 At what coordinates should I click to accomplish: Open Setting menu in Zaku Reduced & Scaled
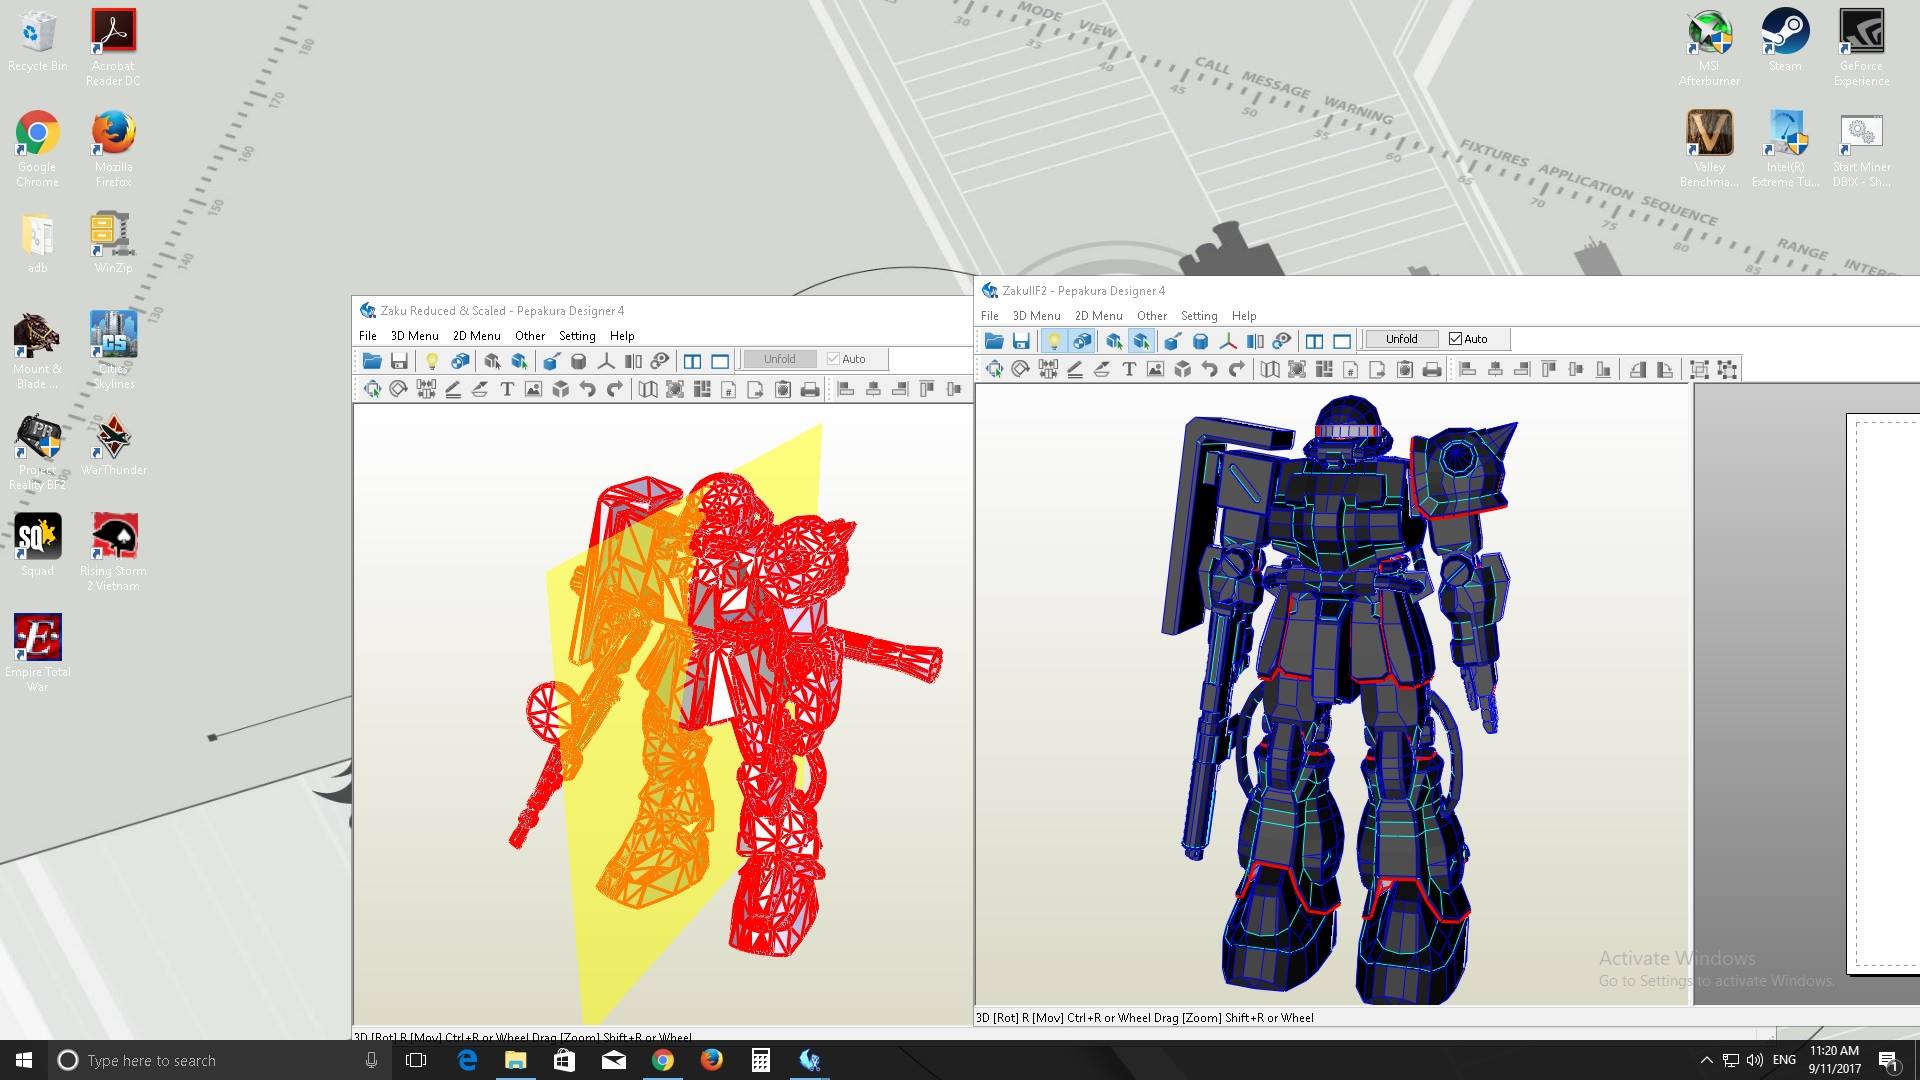(x=577, y=335)
